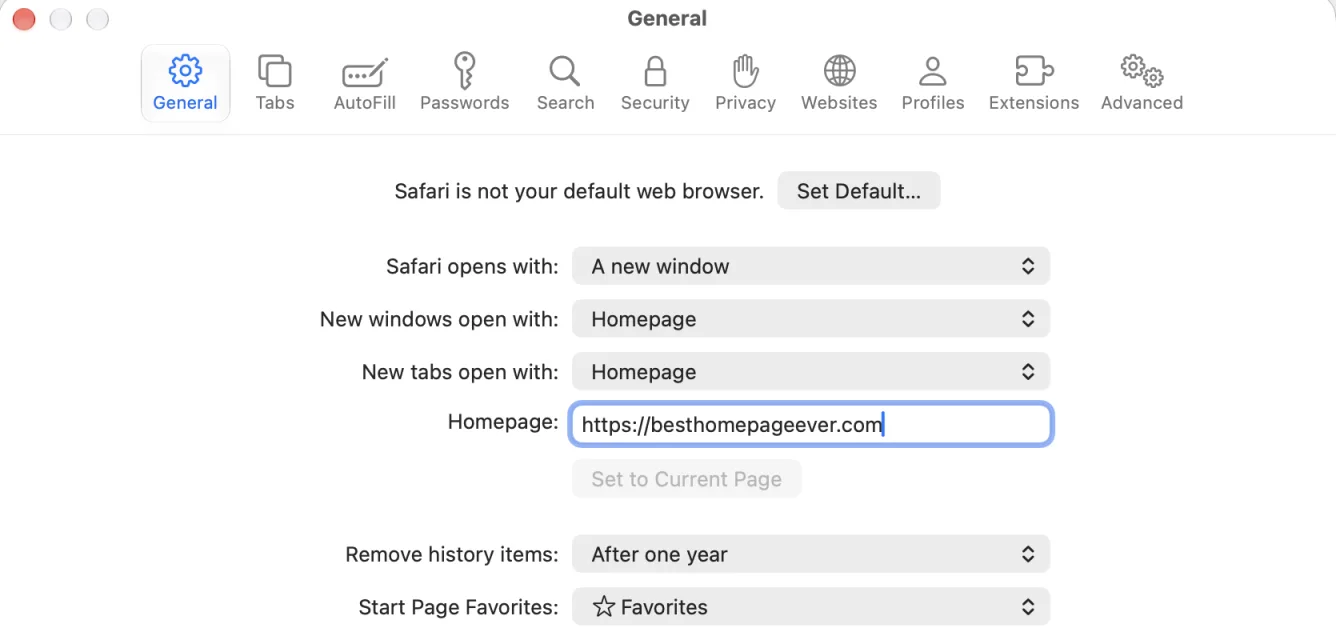
Task: Click the General window title text
Action: [667, 18]
